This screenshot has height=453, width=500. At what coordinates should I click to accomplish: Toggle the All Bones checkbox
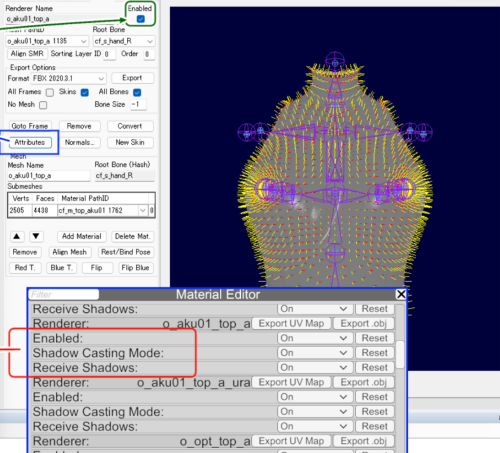137,92
